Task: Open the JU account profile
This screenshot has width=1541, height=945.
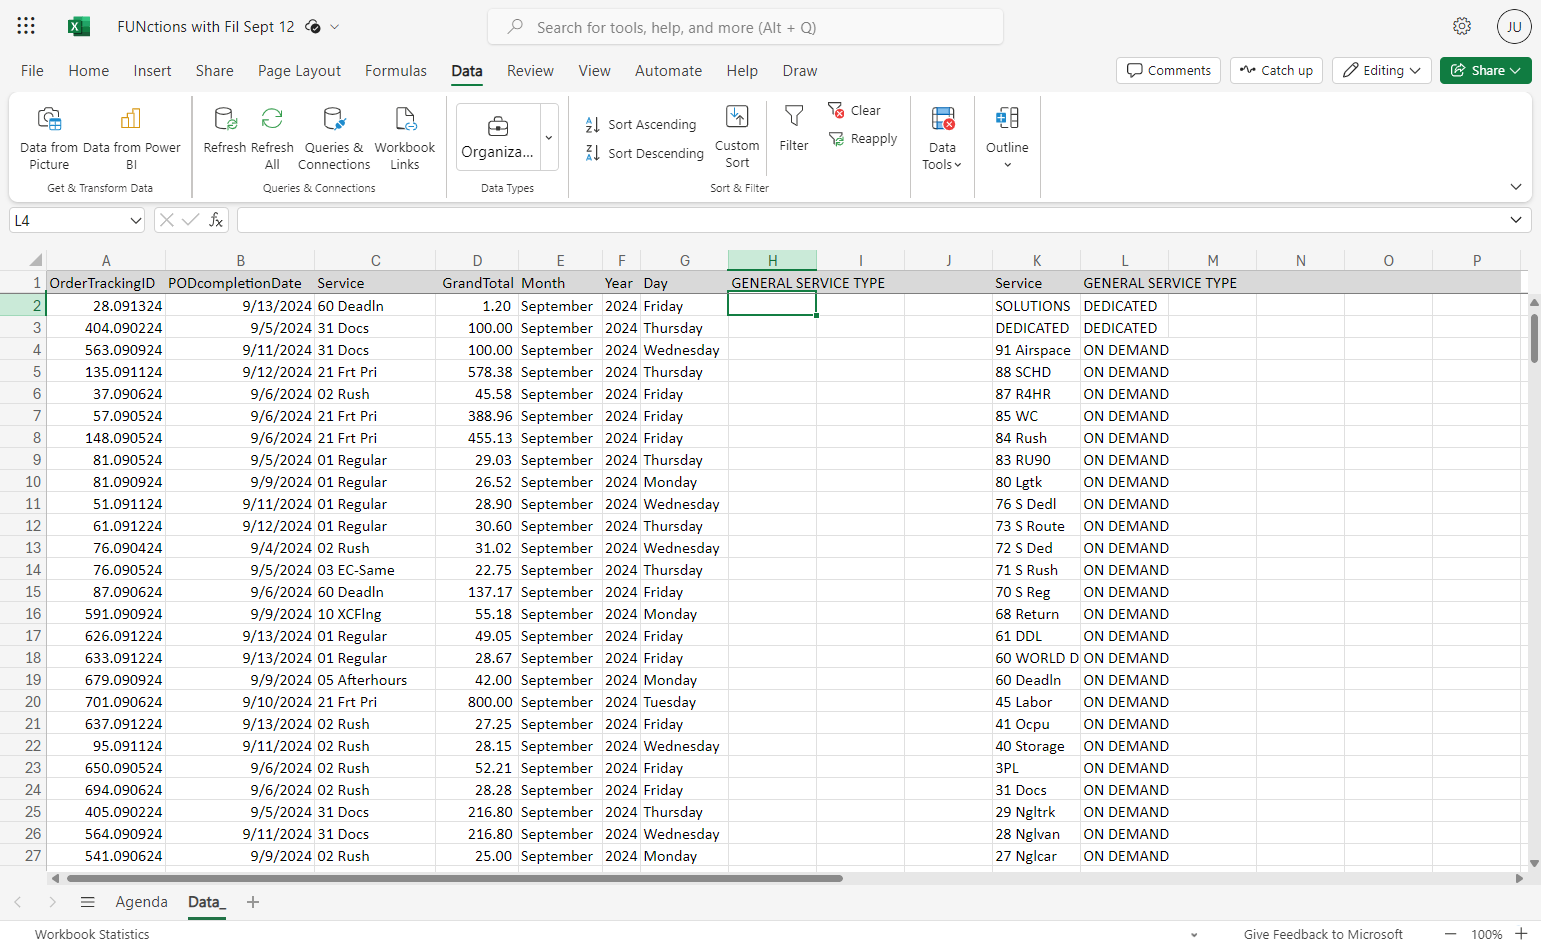Action: 1514,27
